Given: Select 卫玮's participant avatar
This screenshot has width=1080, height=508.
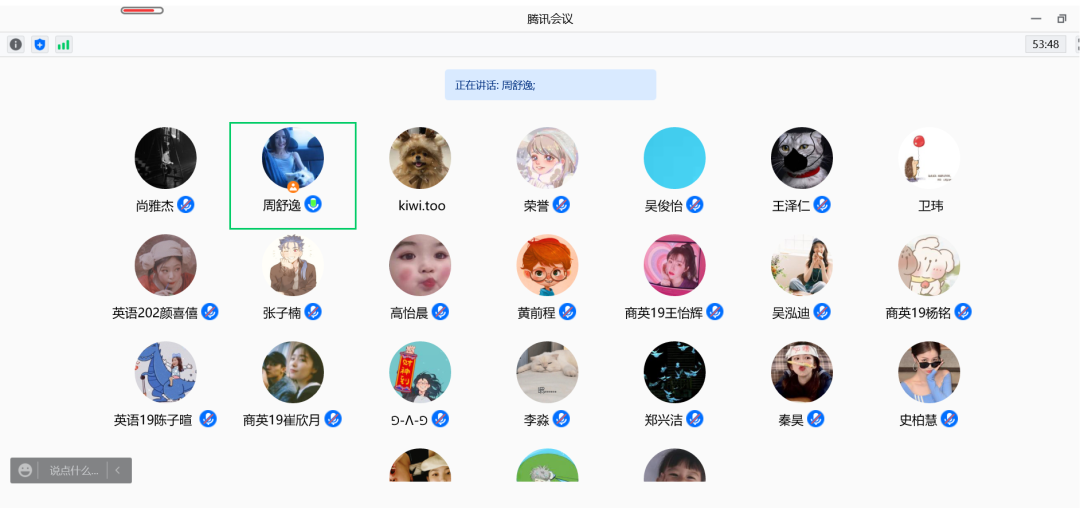Looking at the screenshot, I should [929, 158].
